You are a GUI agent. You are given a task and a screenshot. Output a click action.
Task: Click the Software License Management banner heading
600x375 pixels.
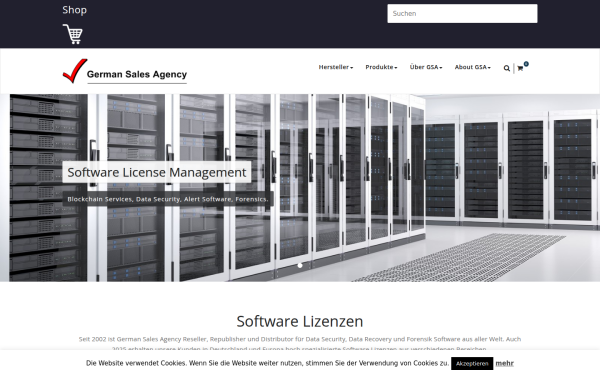coord(157,172)
